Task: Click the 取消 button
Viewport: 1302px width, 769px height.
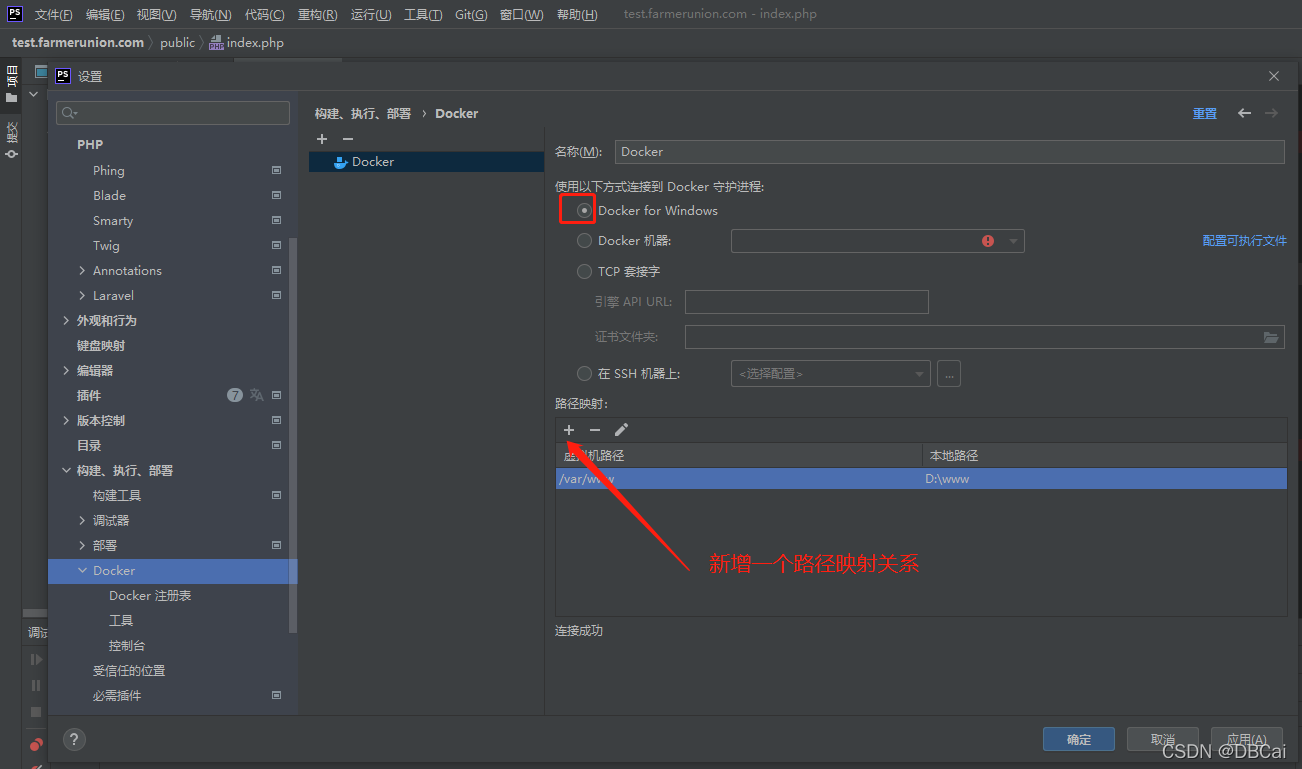Action: 1163,740
